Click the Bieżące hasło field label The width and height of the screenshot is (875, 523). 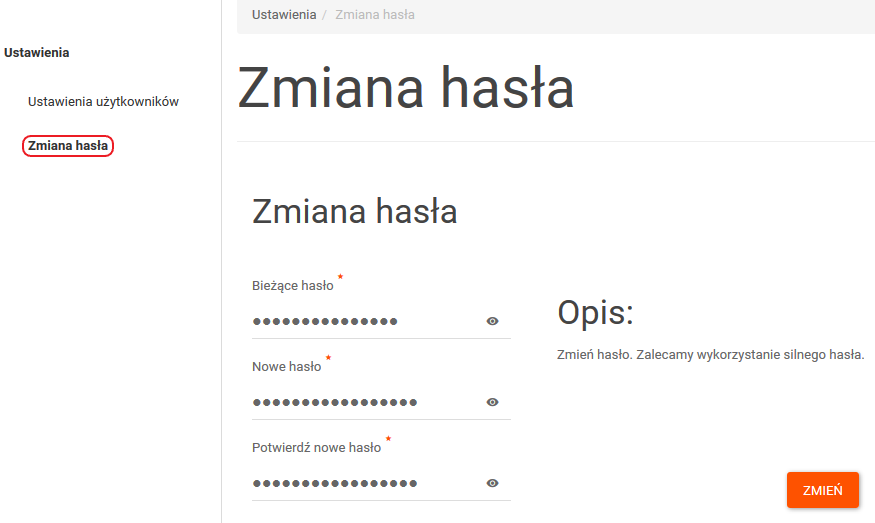coord(292,286)
